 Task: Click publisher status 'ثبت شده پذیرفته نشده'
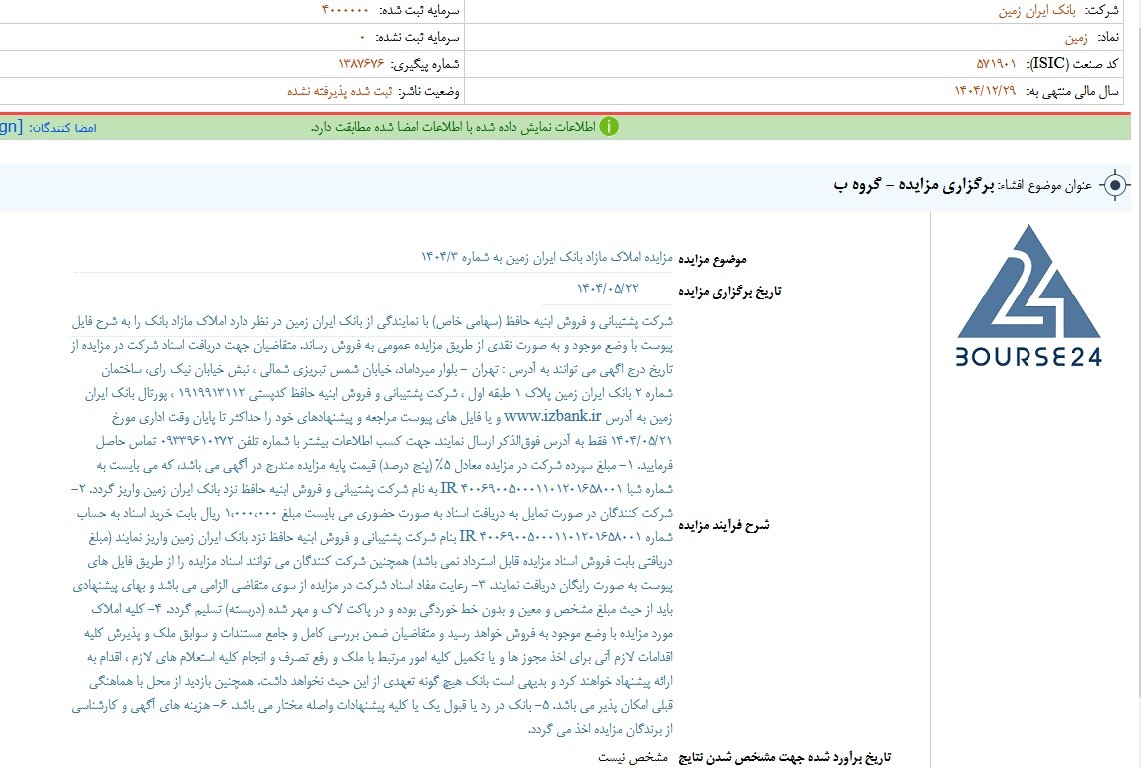[339, 91]
